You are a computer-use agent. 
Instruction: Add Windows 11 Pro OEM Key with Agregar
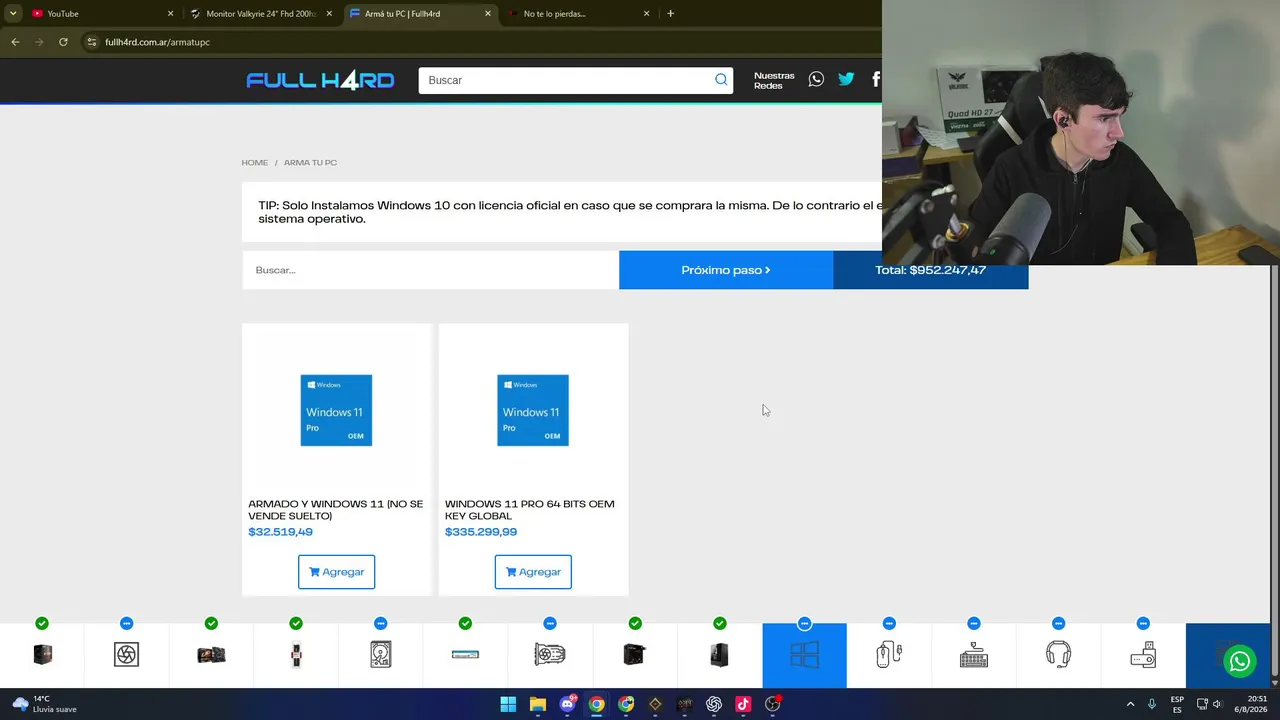tap(533, 572)
